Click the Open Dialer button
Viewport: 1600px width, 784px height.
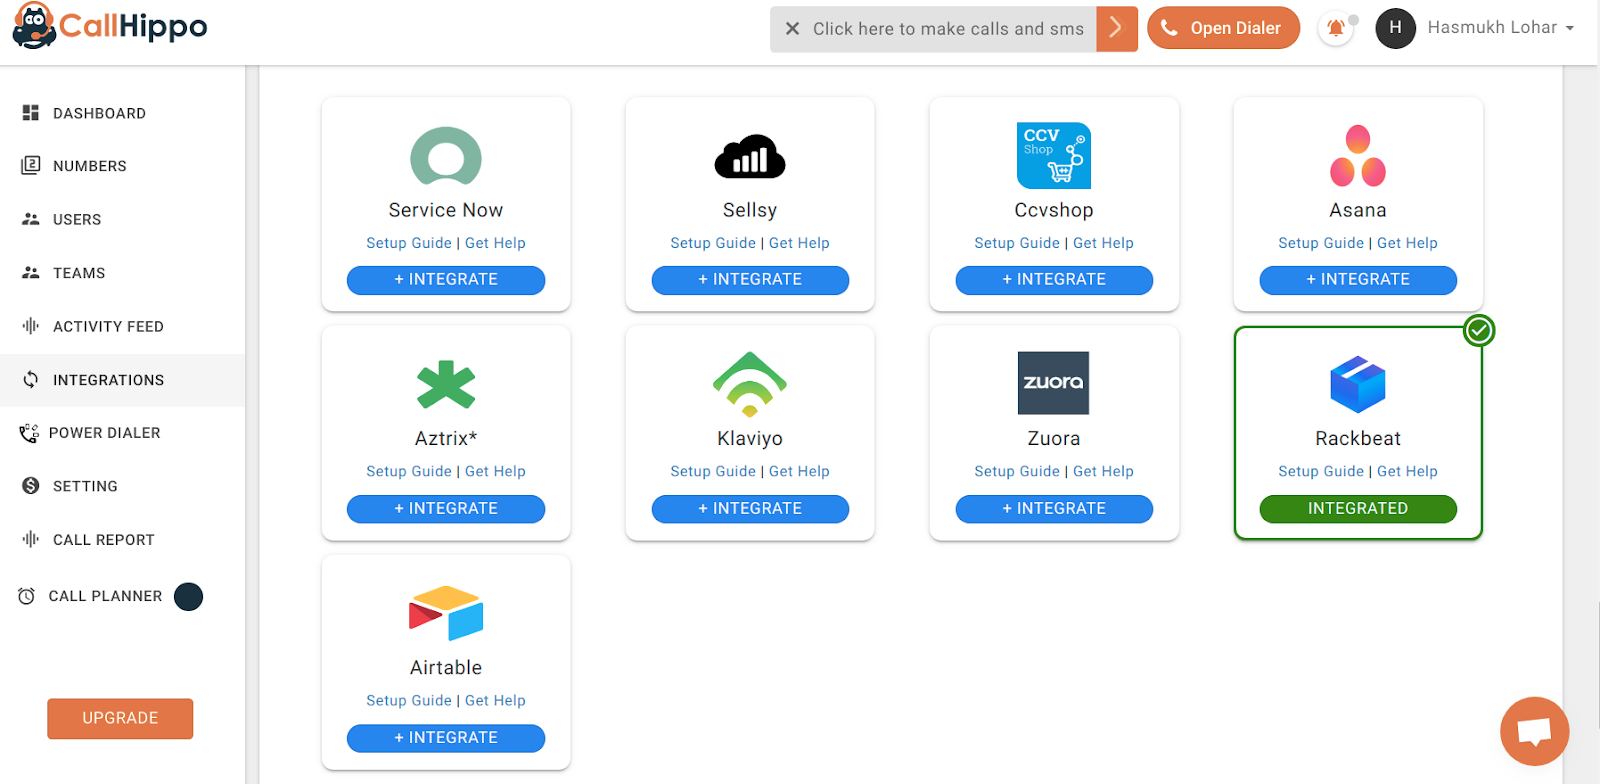(1223, 28)
